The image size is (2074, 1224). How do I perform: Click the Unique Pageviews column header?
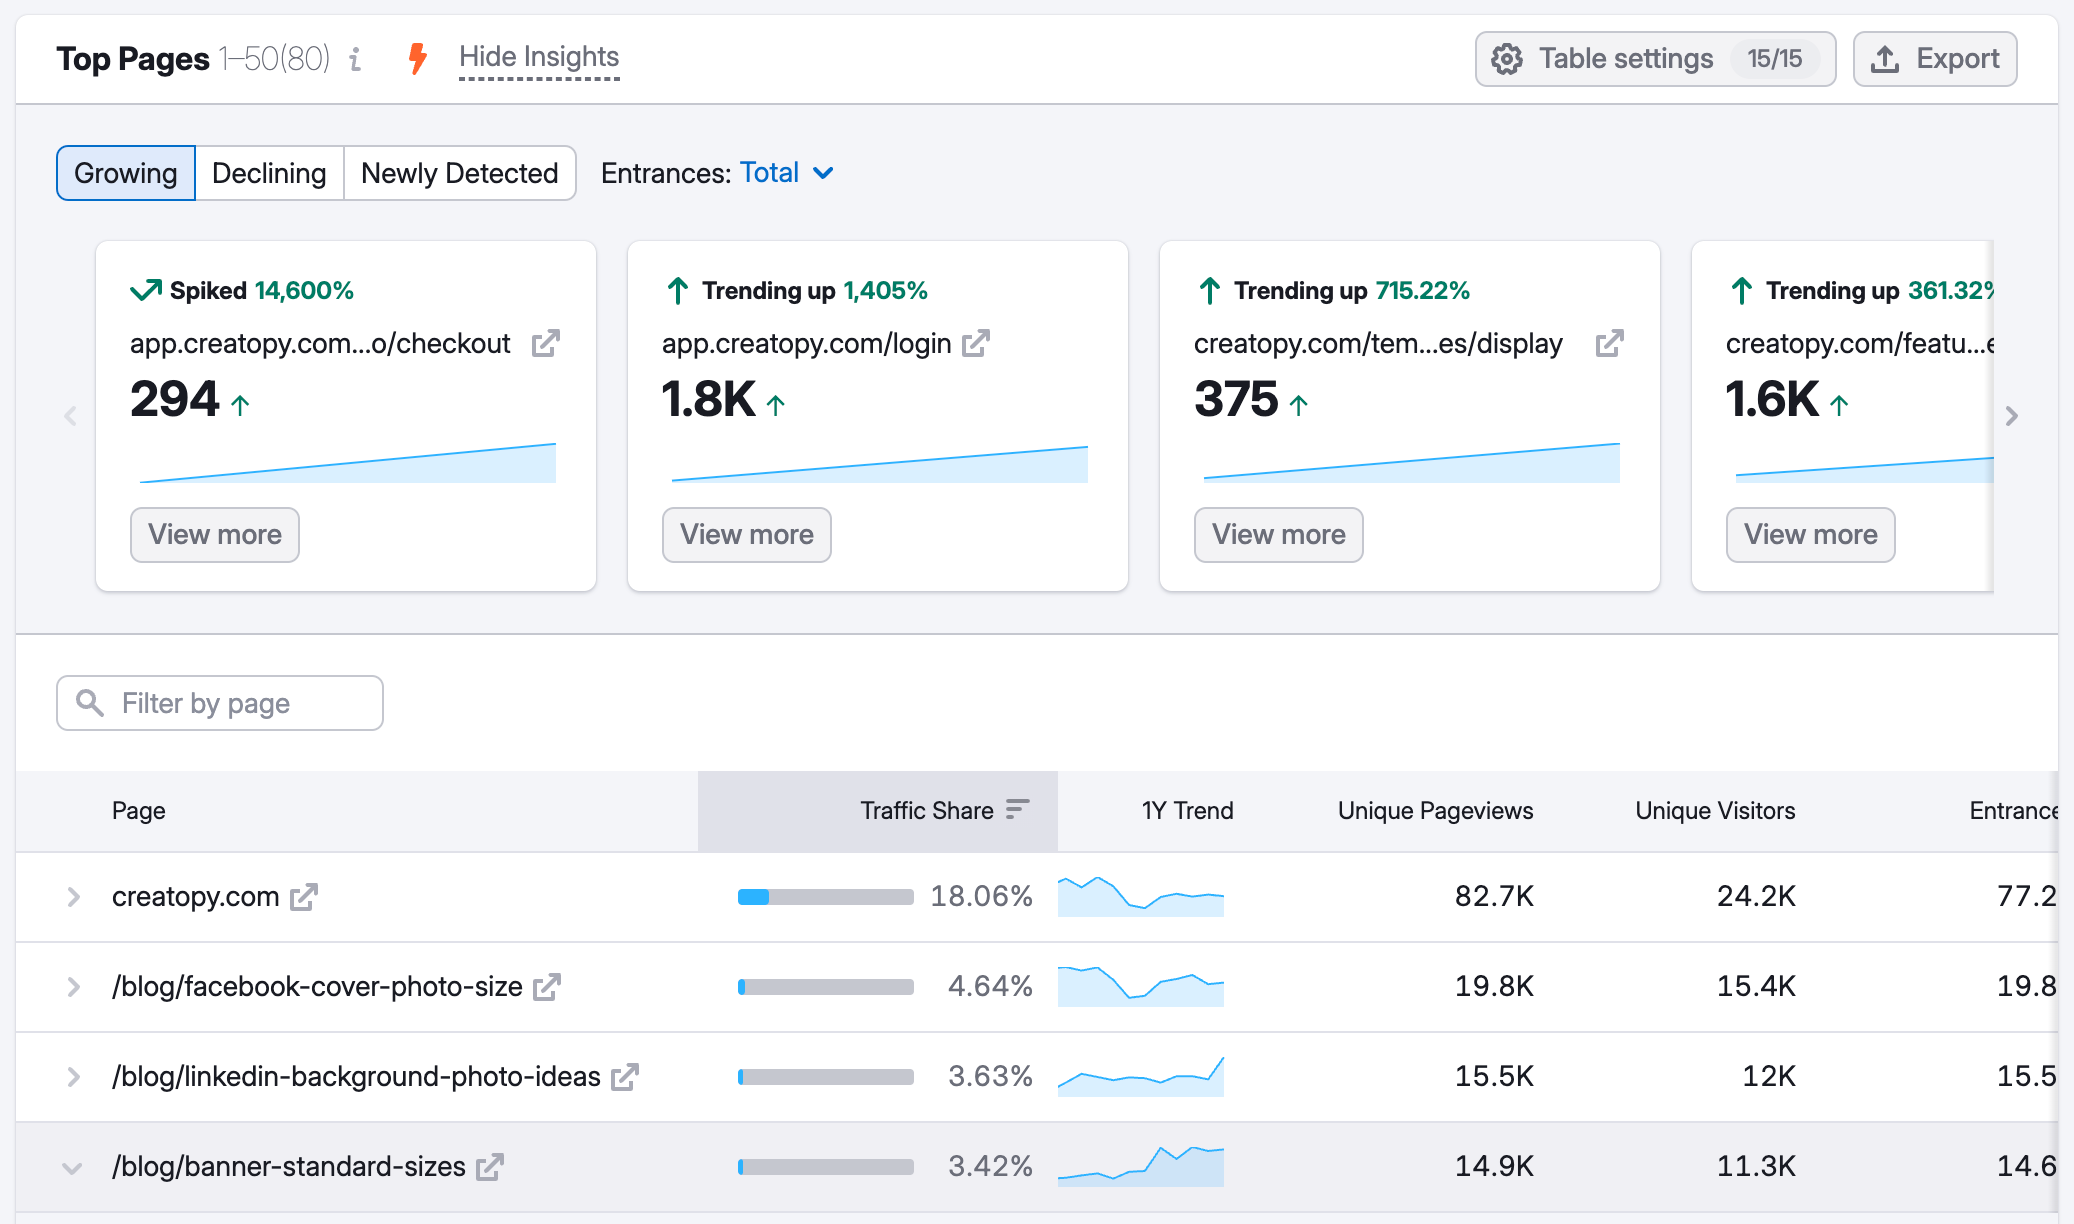pos(1435,811)
